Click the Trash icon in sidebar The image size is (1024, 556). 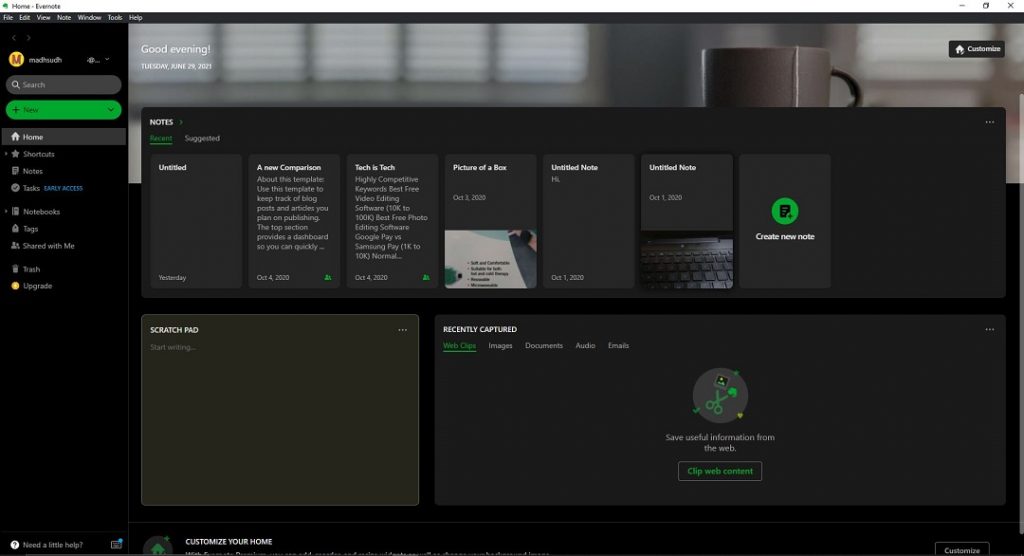(16, 269)
